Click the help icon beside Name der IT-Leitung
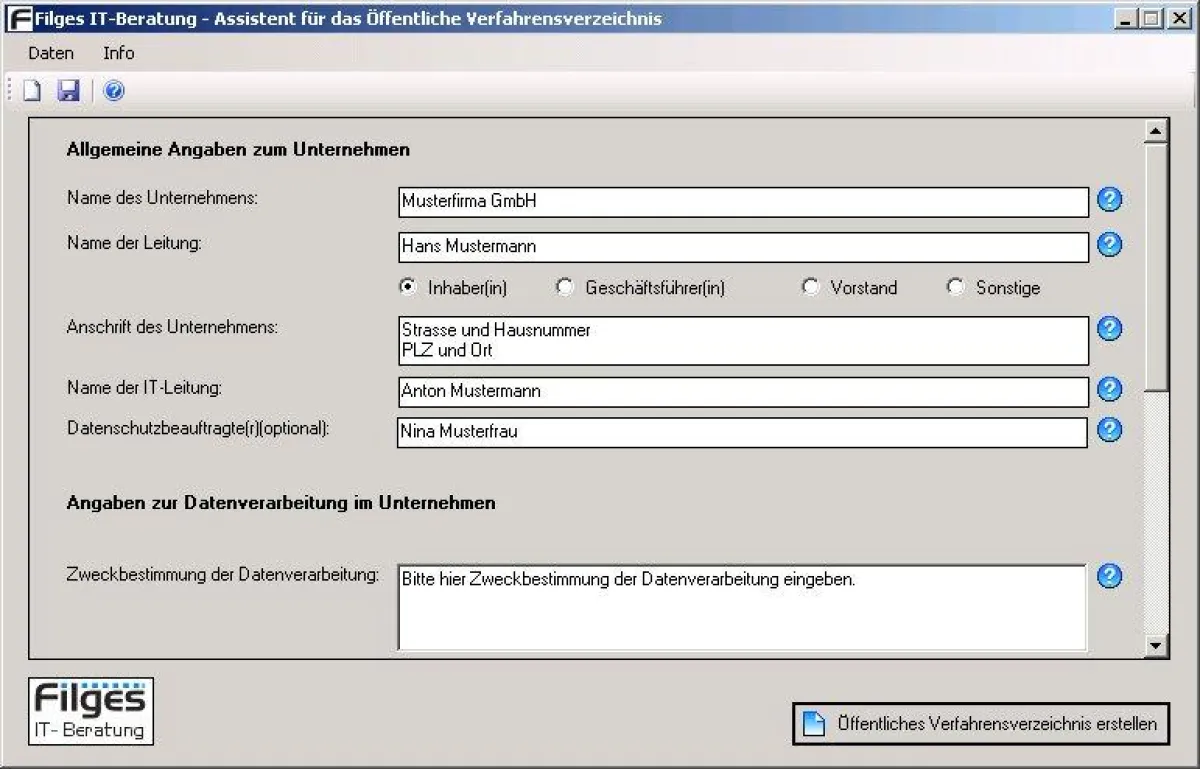The width and height of the screenshot is (1200, 769). click(x=1109, y=390)
